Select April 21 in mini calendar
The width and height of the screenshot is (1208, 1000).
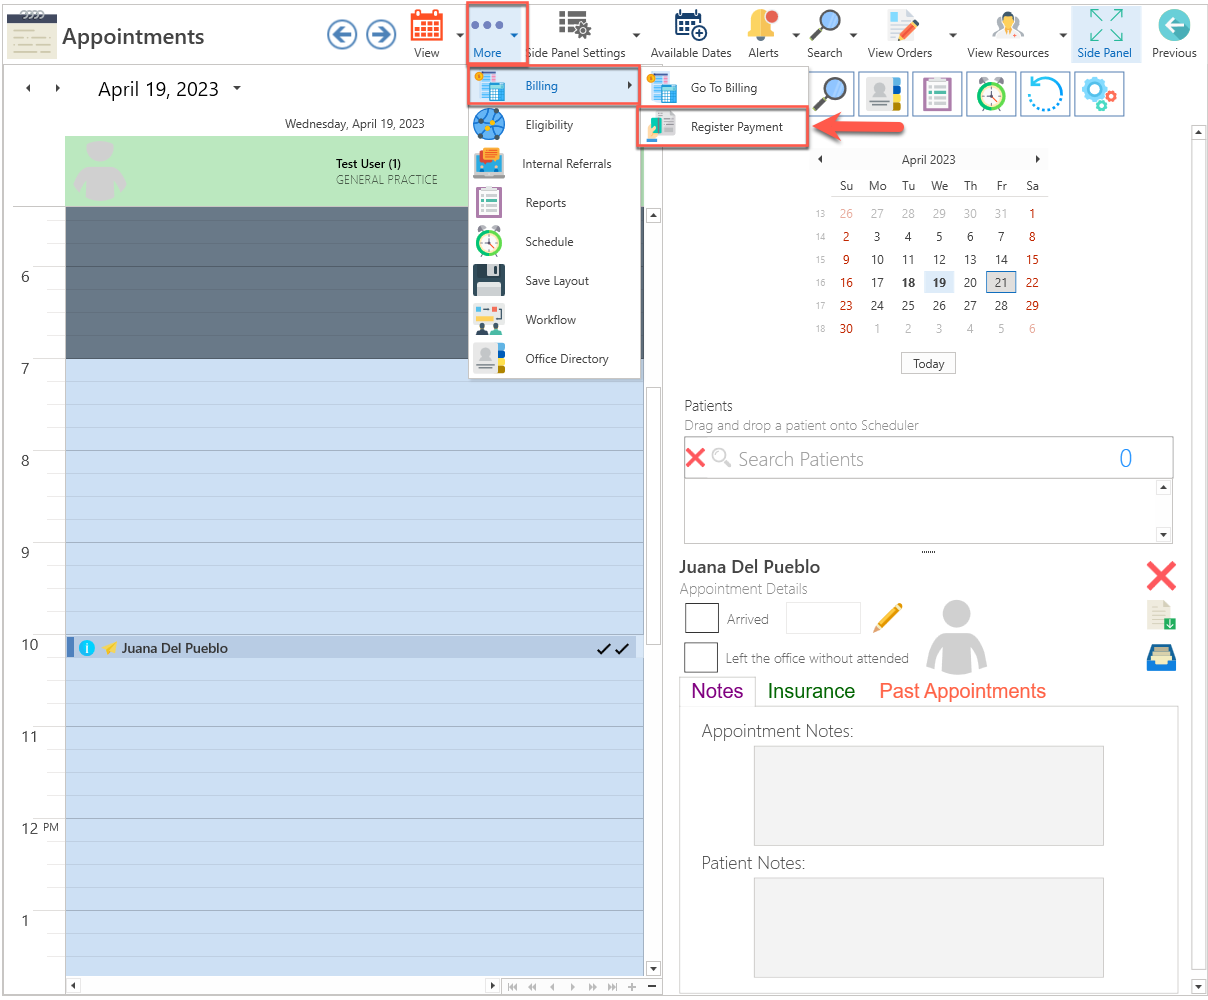(x=1001, y=283)
